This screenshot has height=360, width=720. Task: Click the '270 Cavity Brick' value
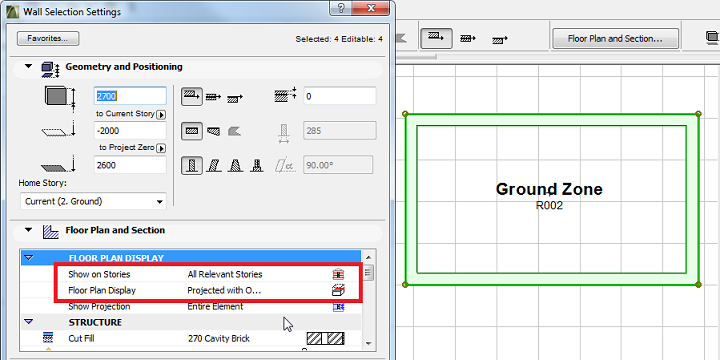[219, 338]
